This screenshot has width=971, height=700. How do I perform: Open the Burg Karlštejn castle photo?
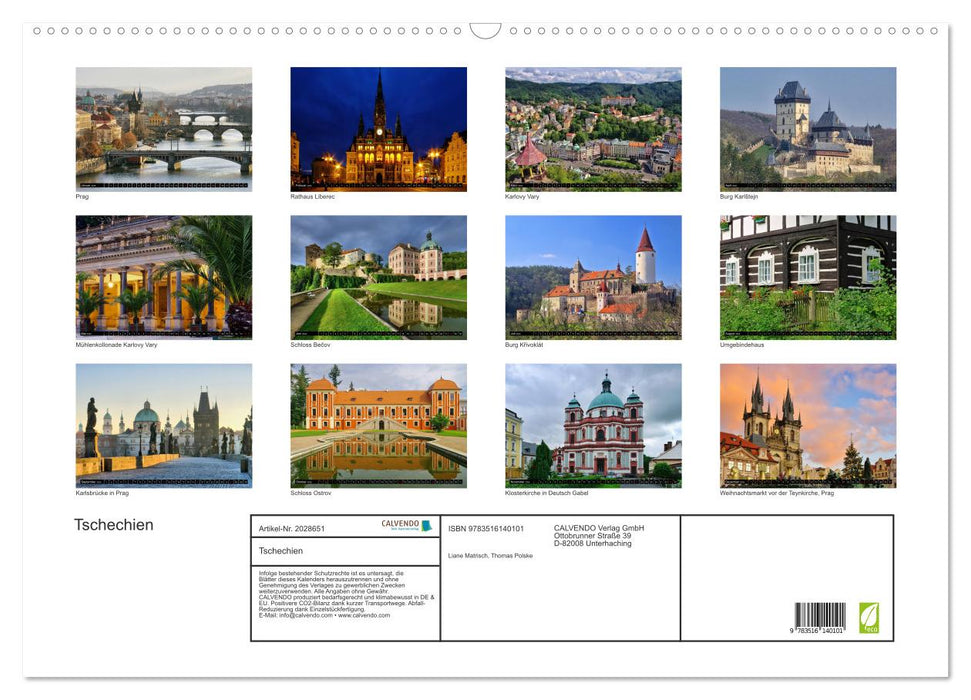809,128
